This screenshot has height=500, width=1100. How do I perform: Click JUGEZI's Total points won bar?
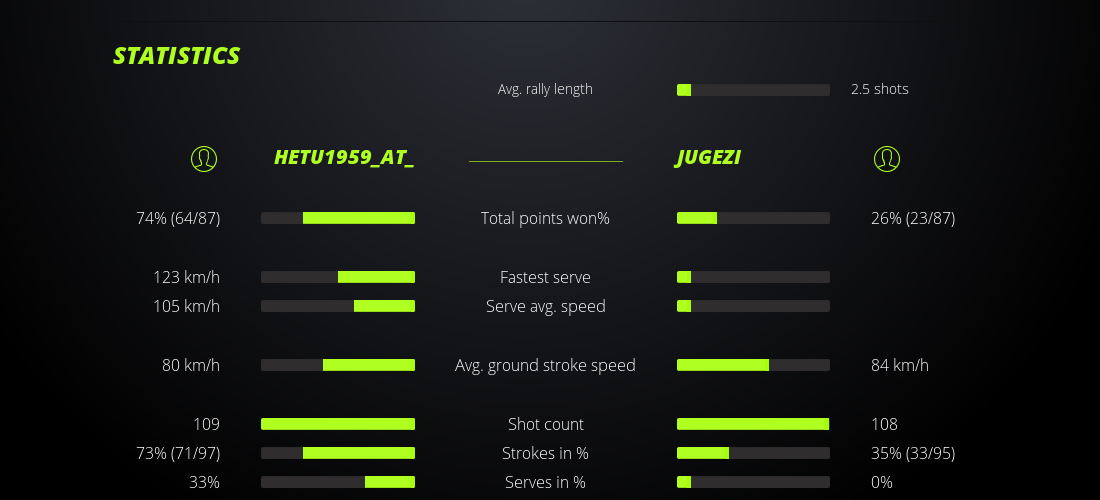[x=753, y=218]
